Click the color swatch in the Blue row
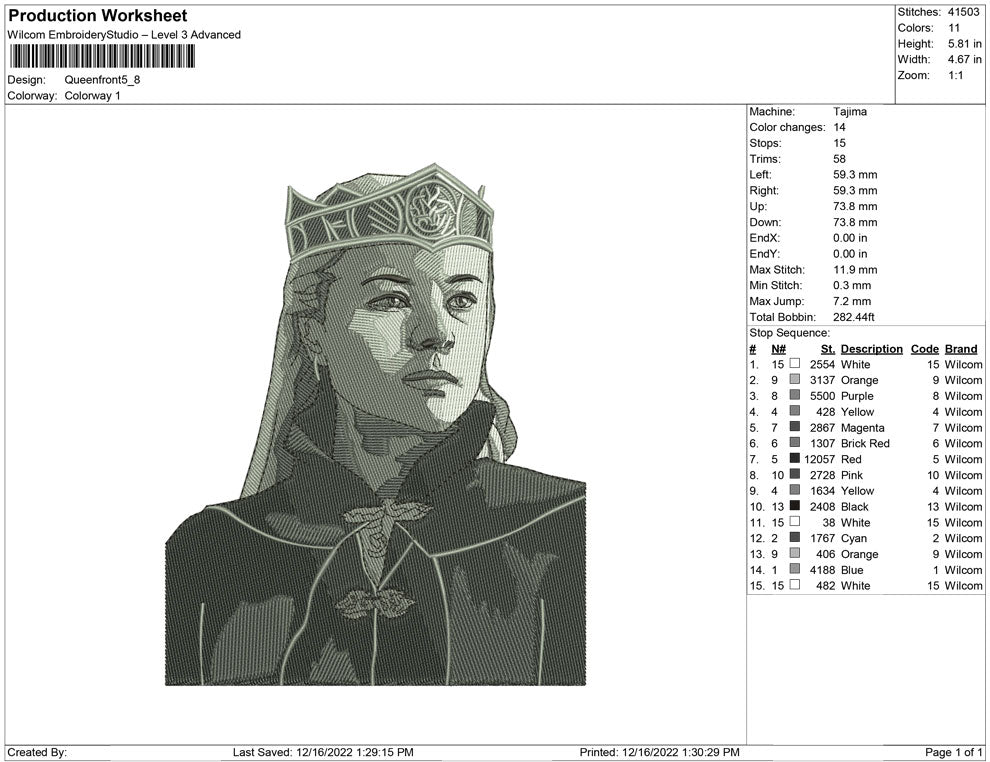This screenshot has height=762, width=990. point(795,569)
